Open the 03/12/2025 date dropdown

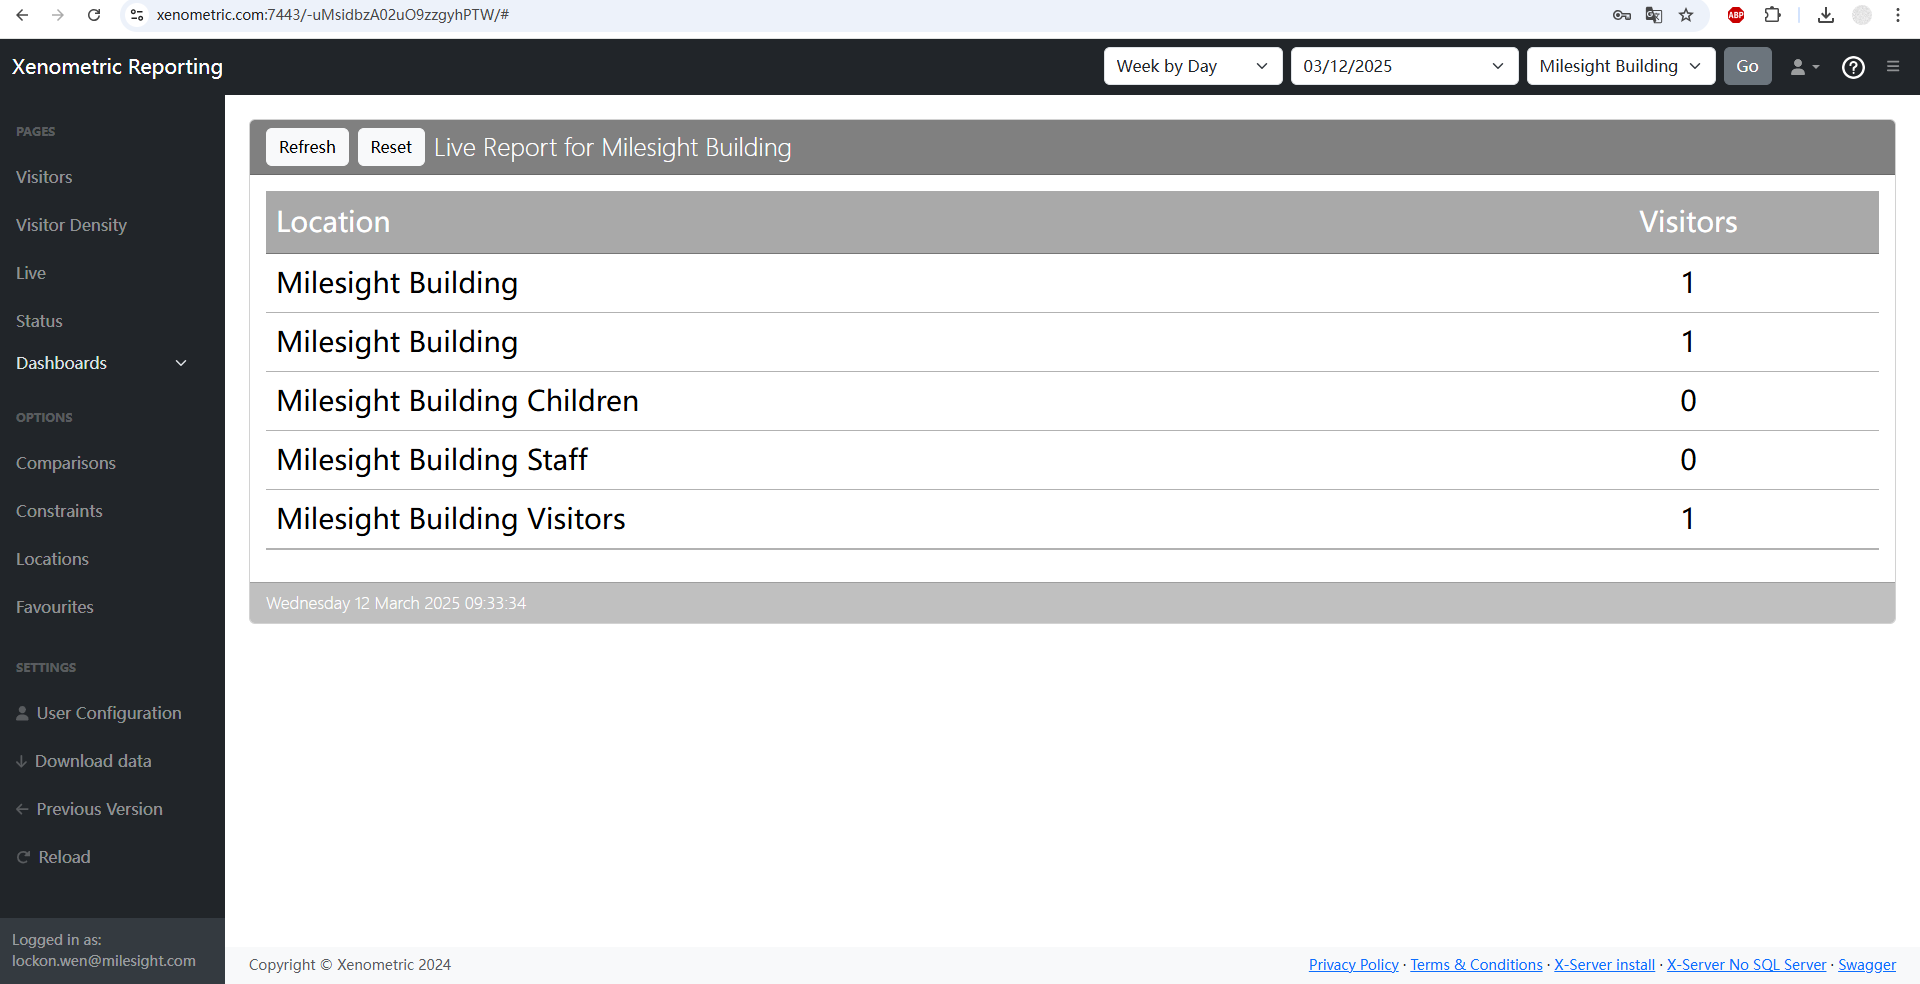[1404, 66]
